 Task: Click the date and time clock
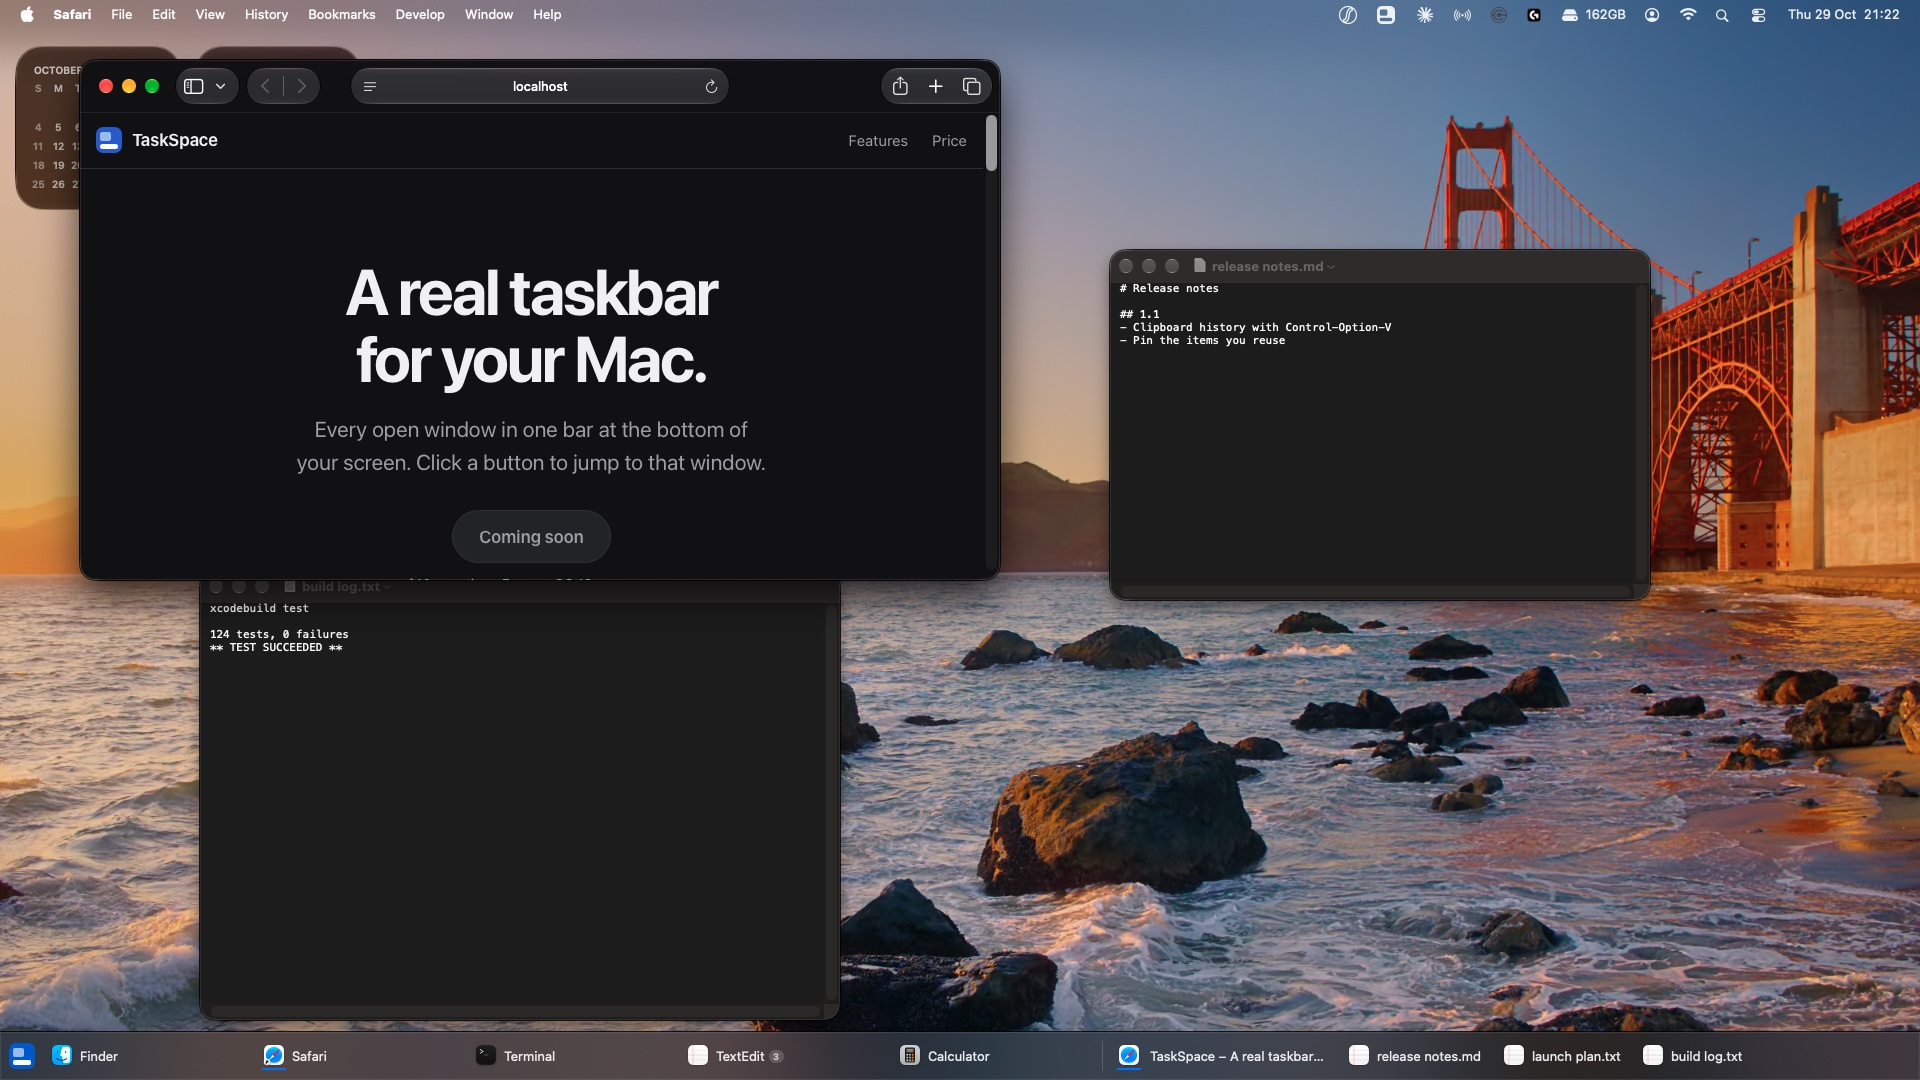1843,14
